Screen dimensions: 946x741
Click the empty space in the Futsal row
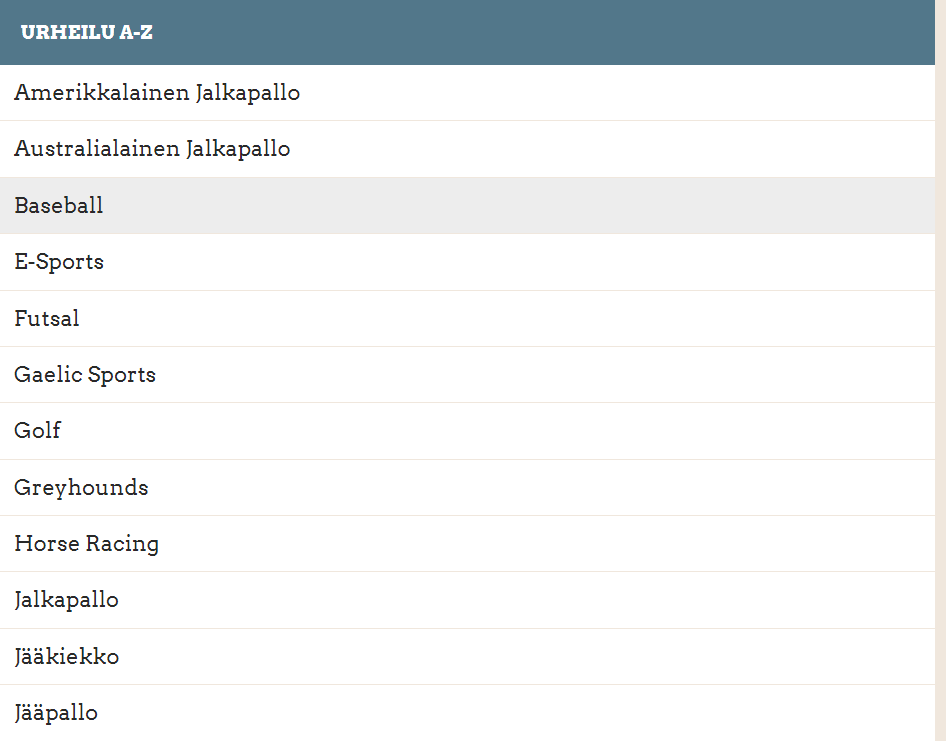tap(507, 319)
